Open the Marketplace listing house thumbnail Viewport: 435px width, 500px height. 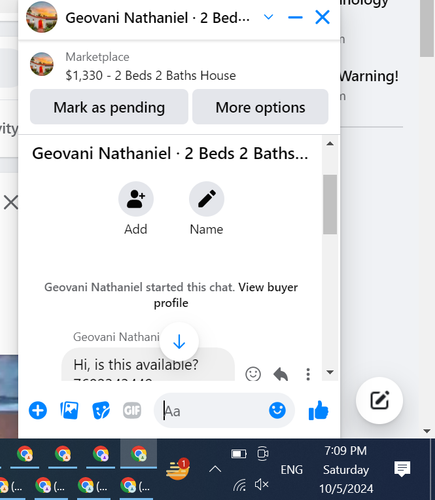point(42,64)
